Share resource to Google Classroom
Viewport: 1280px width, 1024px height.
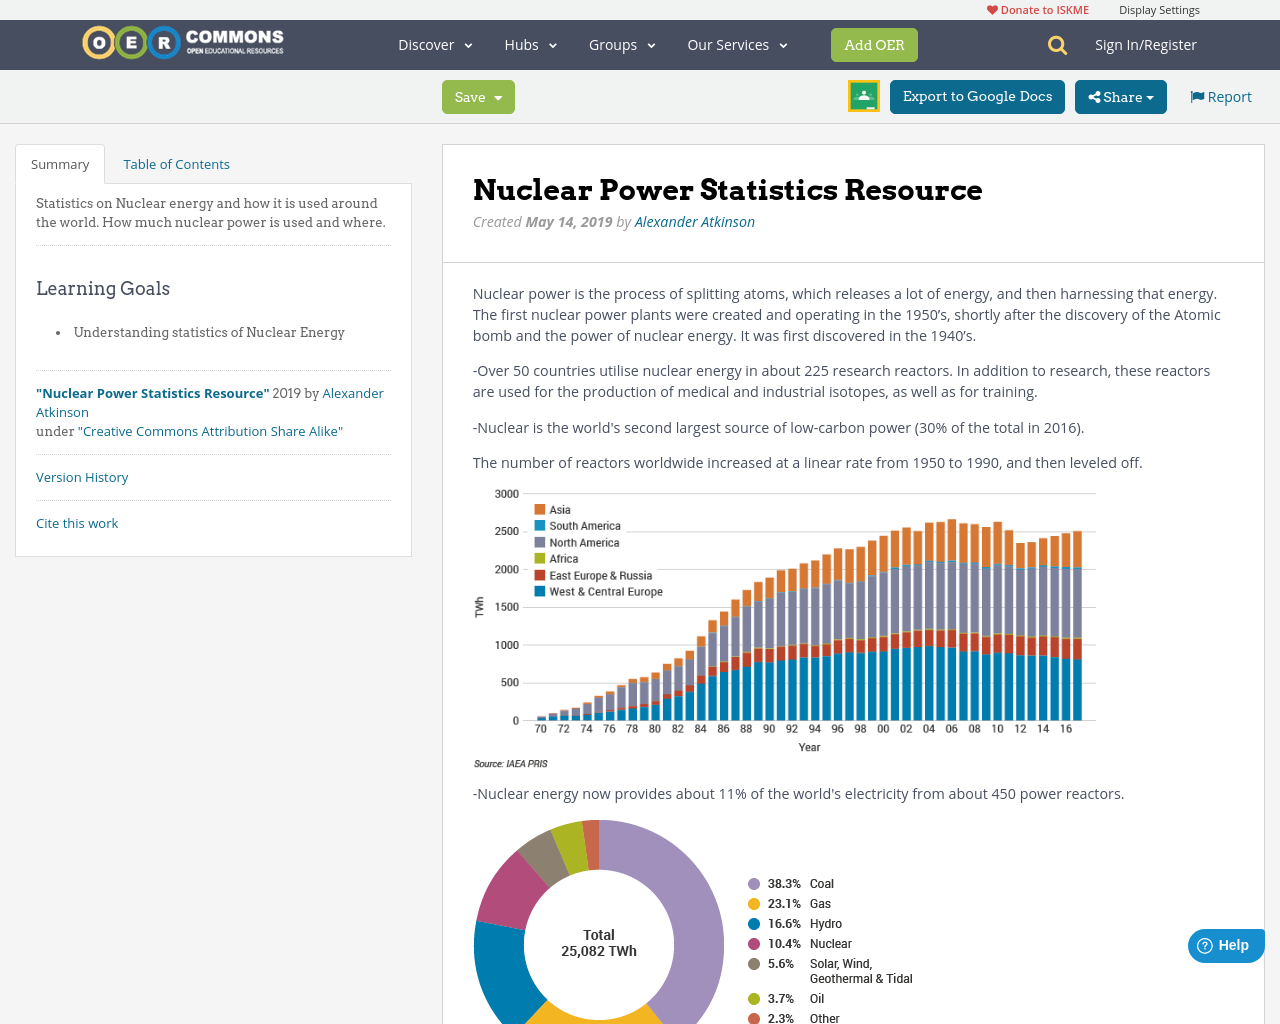(862, 95)
